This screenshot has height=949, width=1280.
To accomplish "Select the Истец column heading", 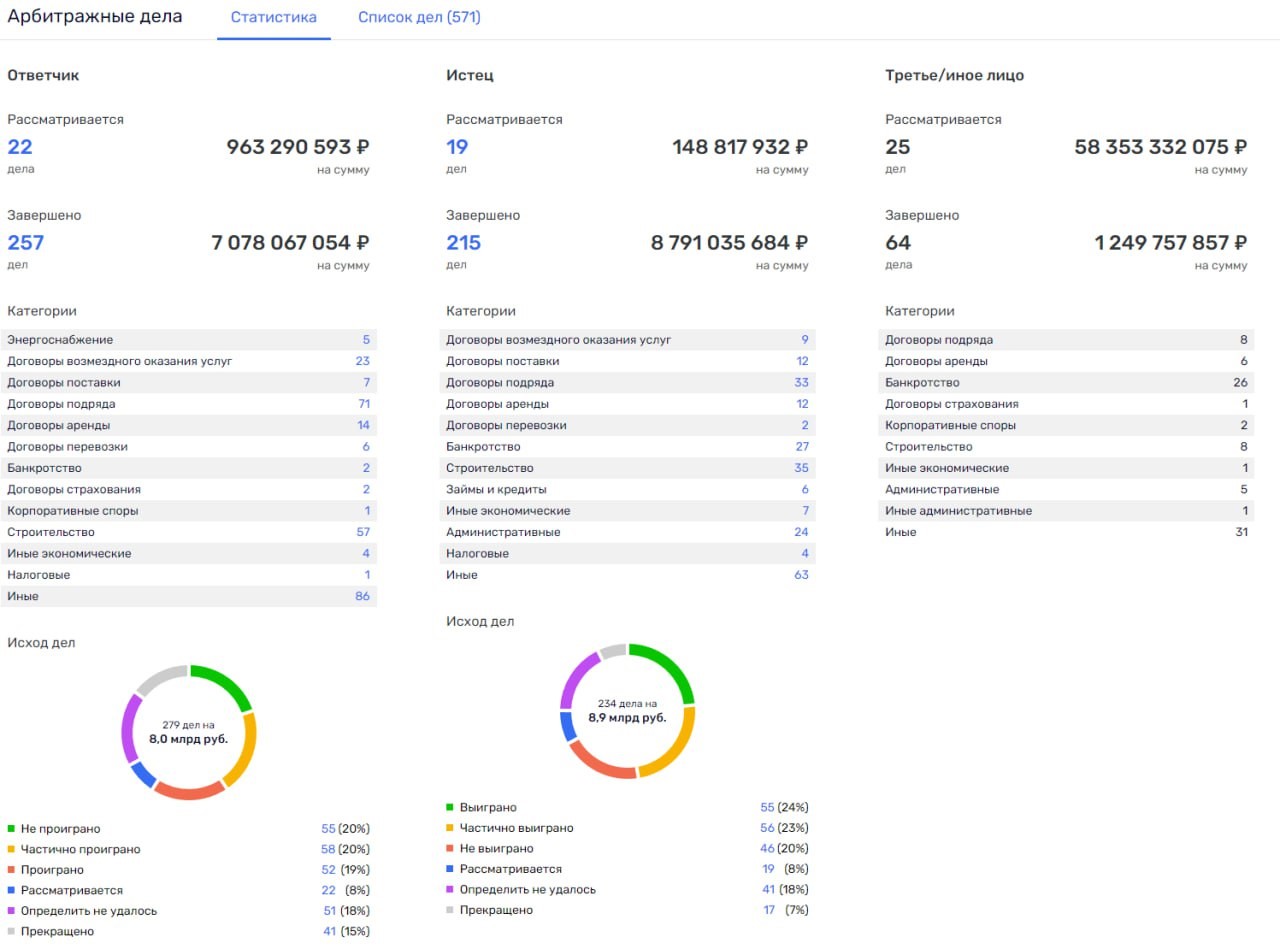I will [470, 76].
